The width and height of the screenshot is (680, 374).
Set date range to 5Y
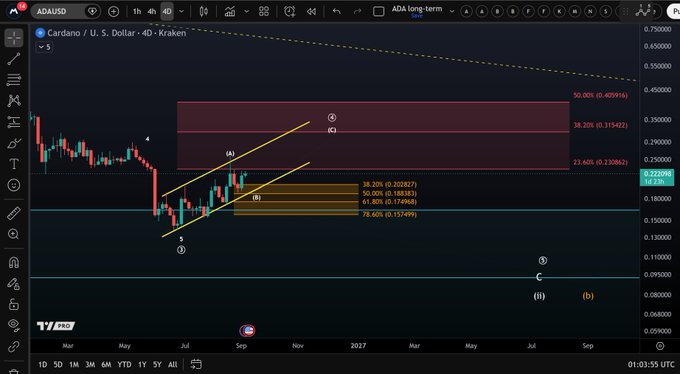(157, 364)
